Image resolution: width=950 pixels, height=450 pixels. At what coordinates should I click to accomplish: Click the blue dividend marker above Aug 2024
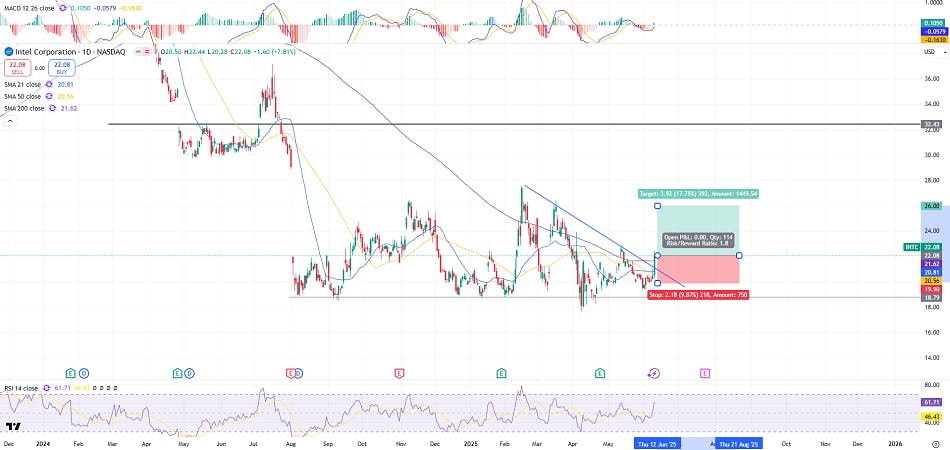[x=299, y=373]
